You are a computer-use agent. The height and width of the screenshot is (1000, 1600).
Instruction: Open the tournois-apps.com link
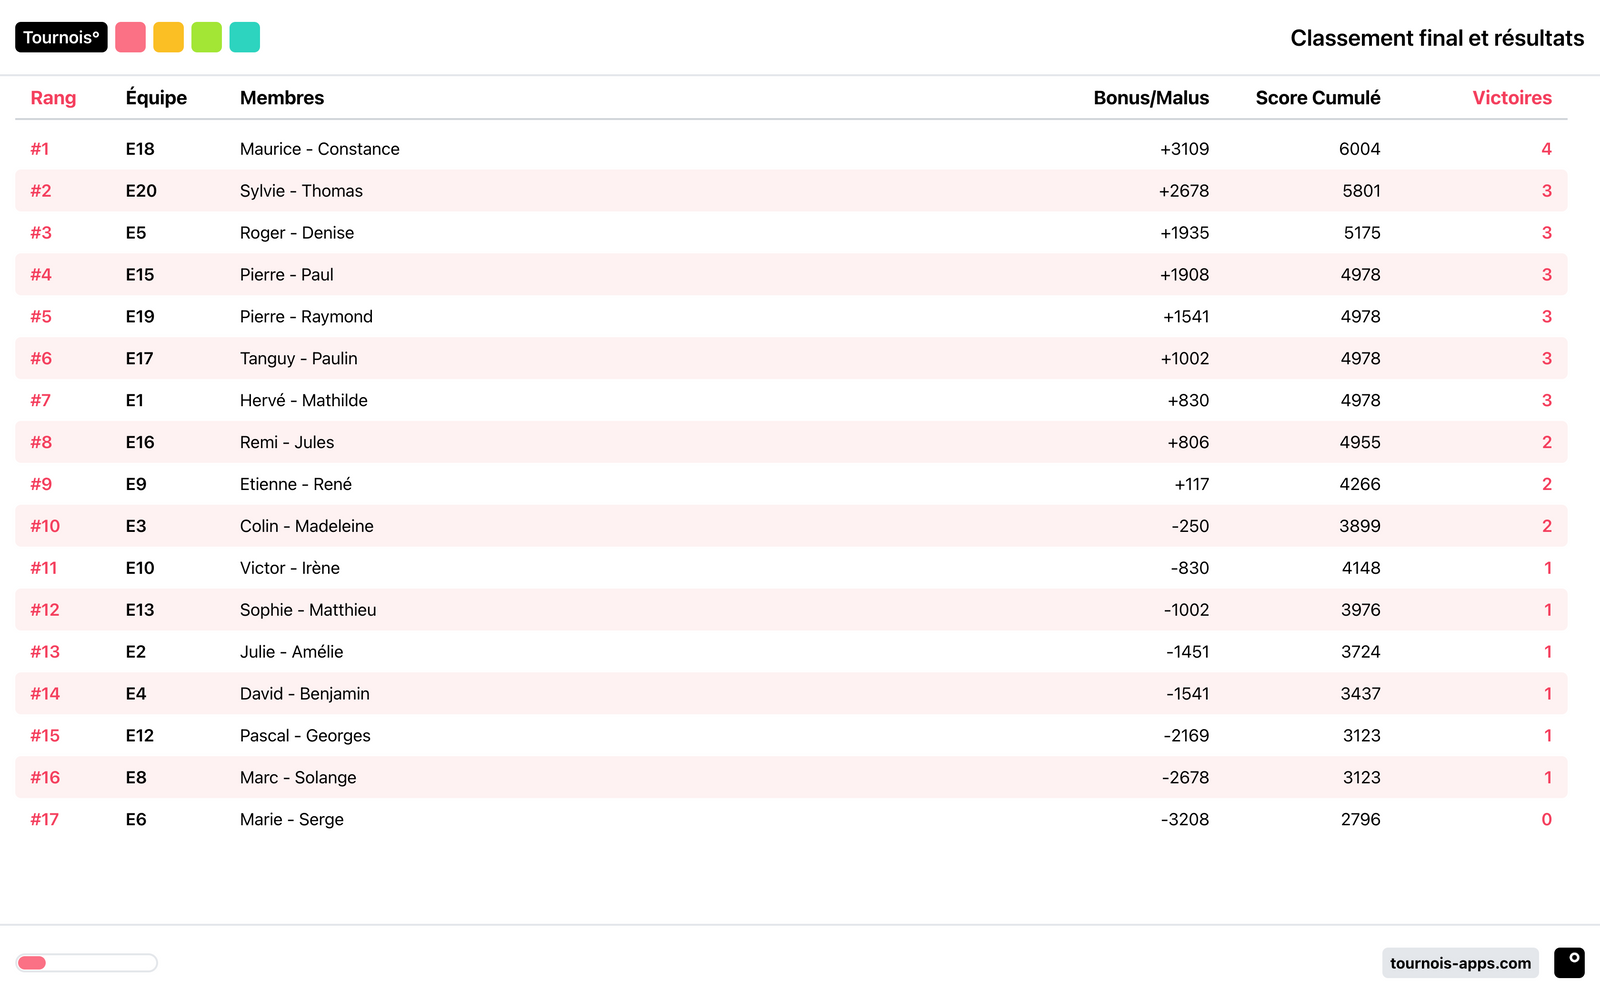pos(1460,963)
